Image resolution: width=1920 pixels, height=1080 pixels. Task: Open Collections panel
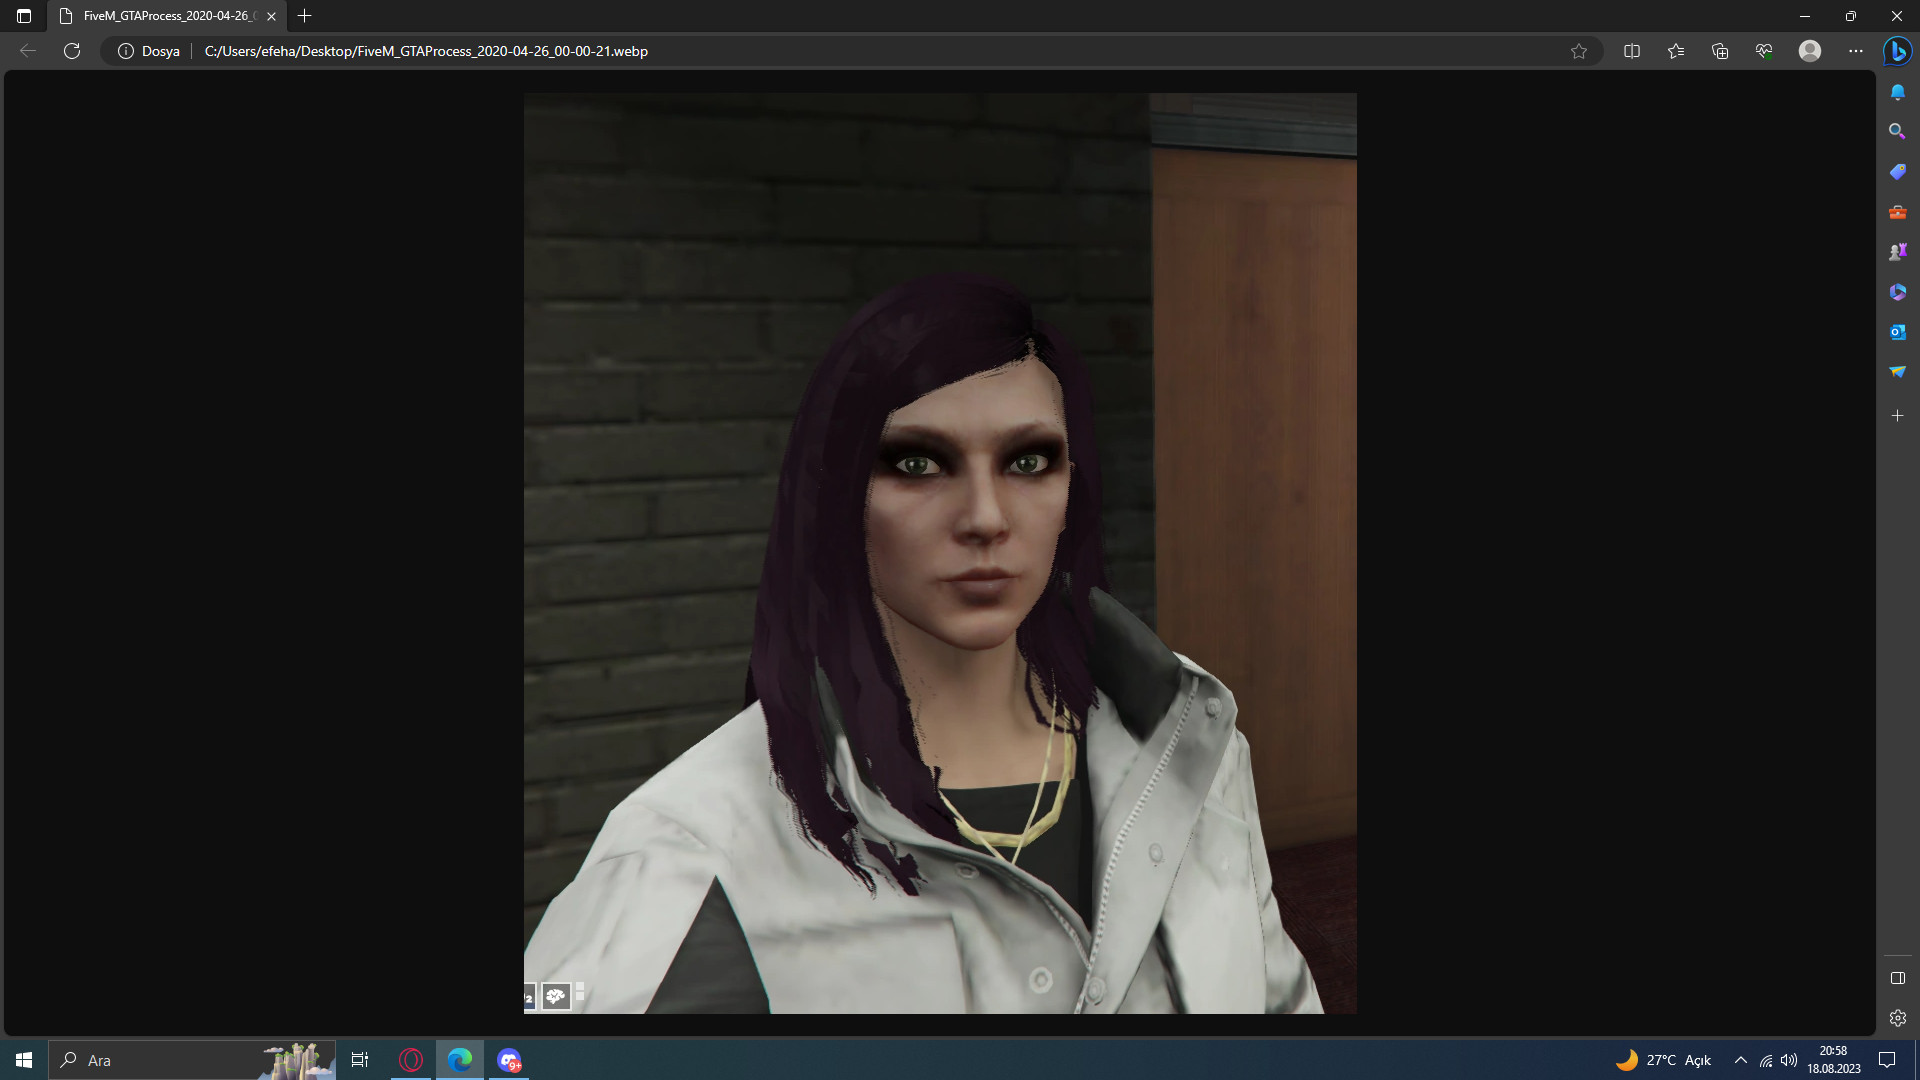[x=1720, y=51]
